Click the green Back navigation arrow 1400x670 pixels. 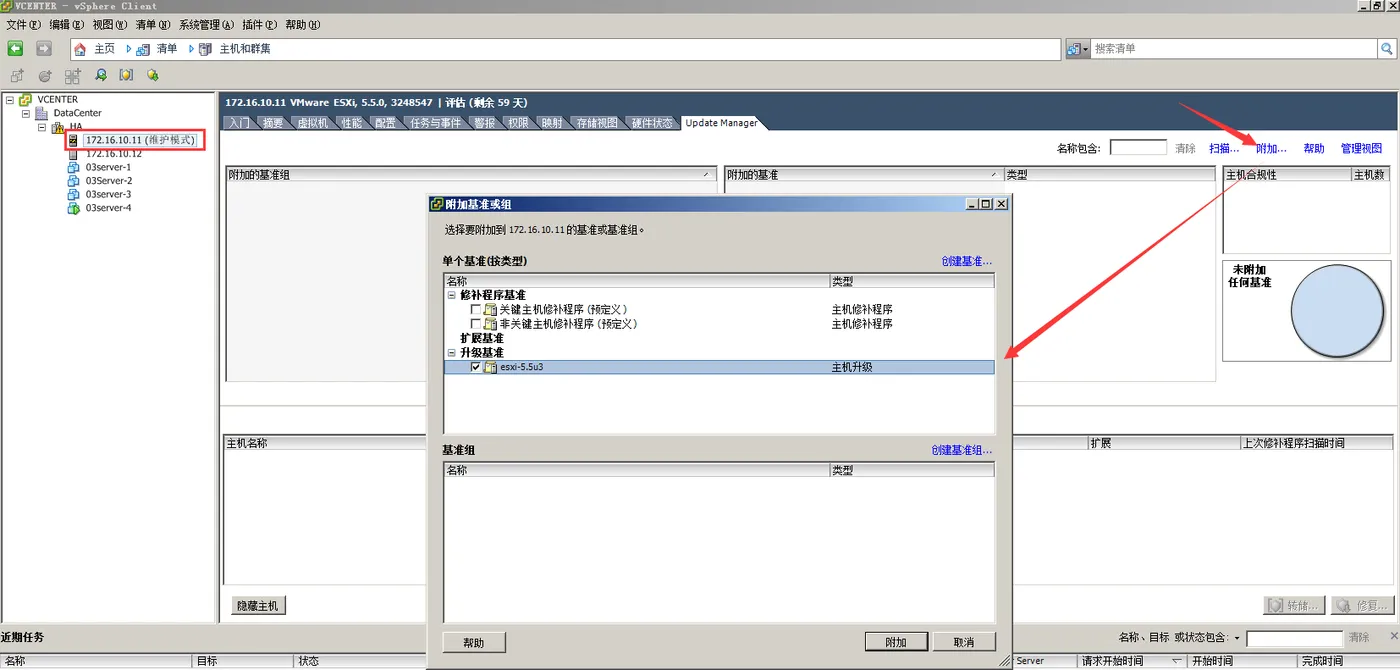click(x=15, y=48)
